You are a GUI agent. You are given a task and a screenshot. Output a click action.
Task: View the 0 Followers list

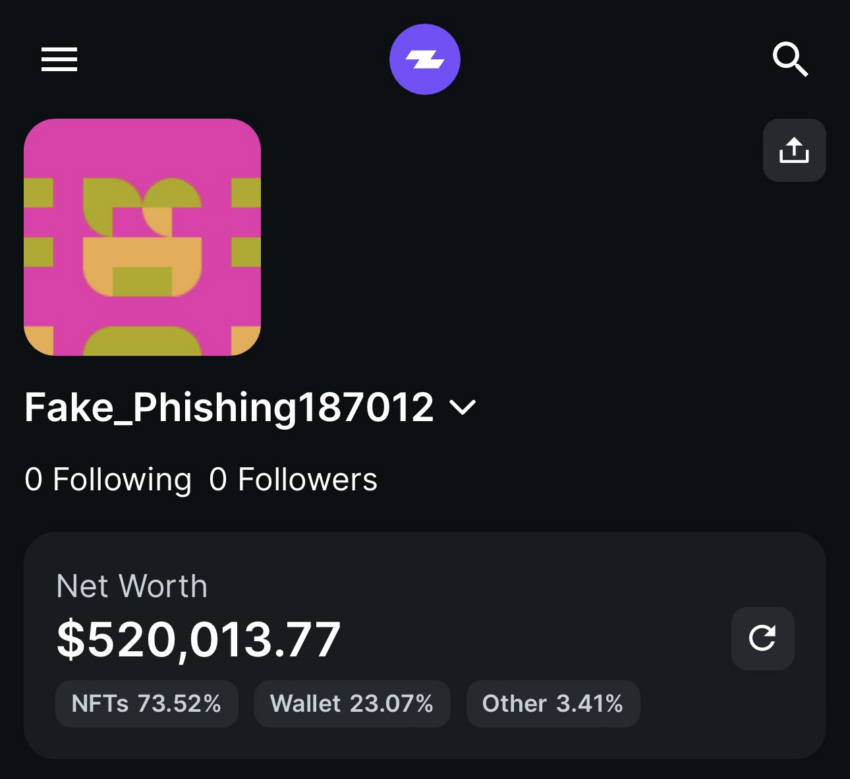click(293, 480)
